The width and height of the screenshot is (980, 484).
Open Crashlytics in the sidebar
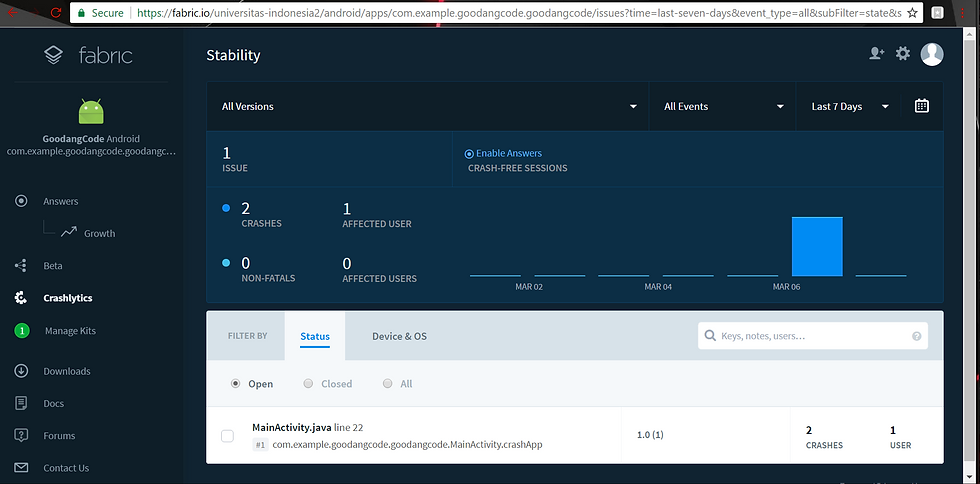click(x=68, y=298)
